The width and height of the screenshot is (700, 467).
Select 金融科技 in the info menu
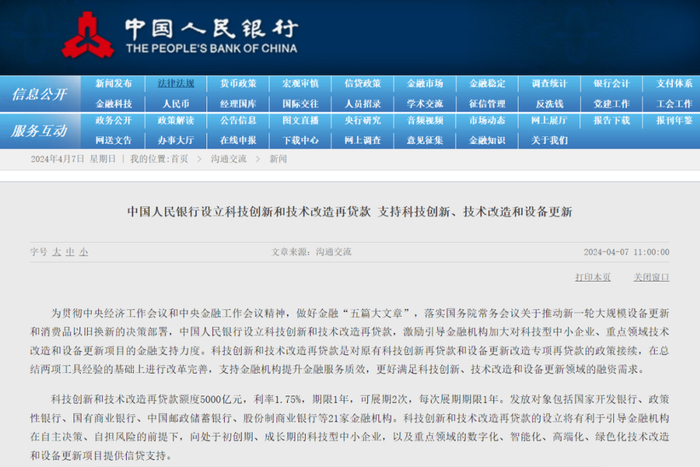113,104
